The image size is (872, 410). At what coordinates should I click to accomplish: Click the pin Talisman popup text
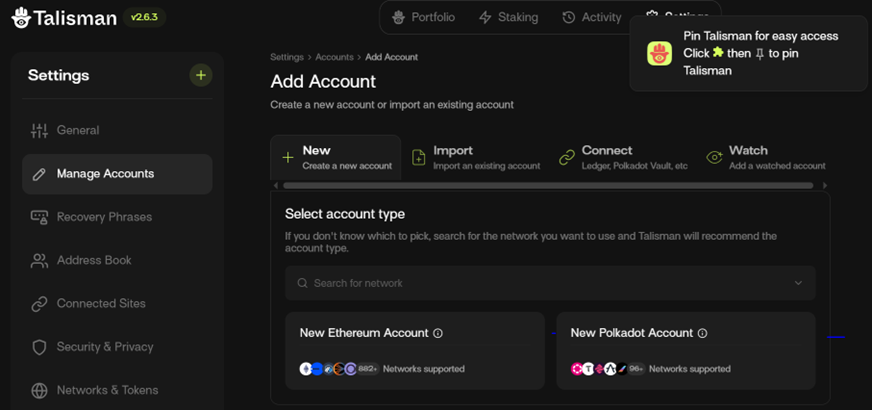click(761, 53)
